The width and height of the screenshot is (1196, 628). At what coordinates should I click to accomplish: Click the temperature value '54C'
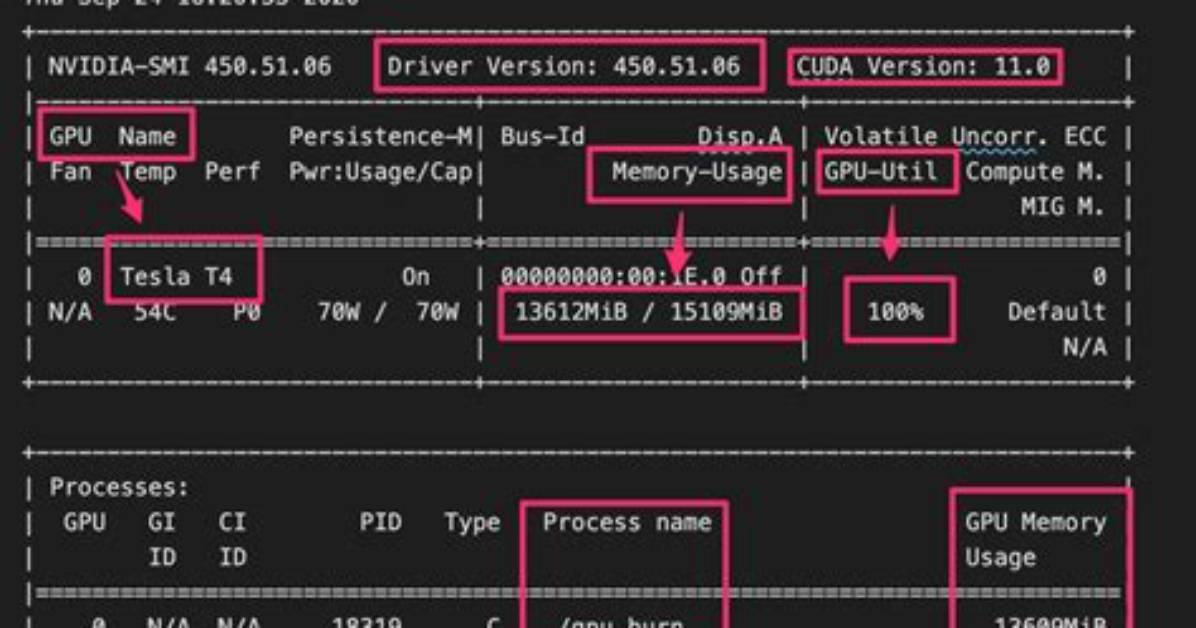[155, 311]
